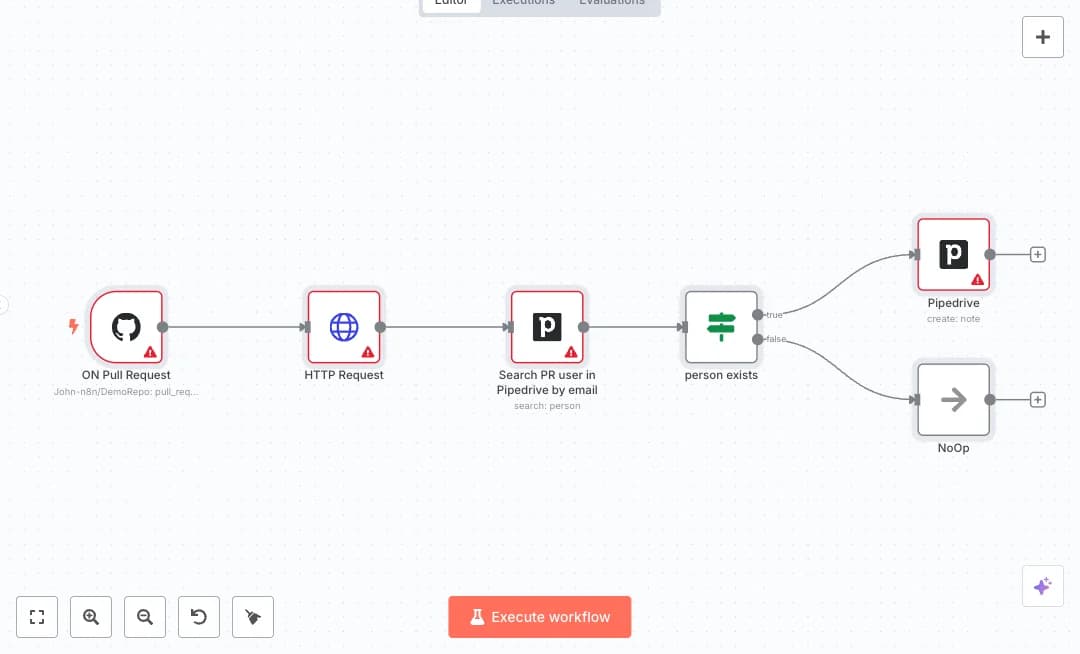The width and height of the screenshot is (1080, 654).
Task: Select the HTTP Request globe node
Action: click(x=344, y=326)
